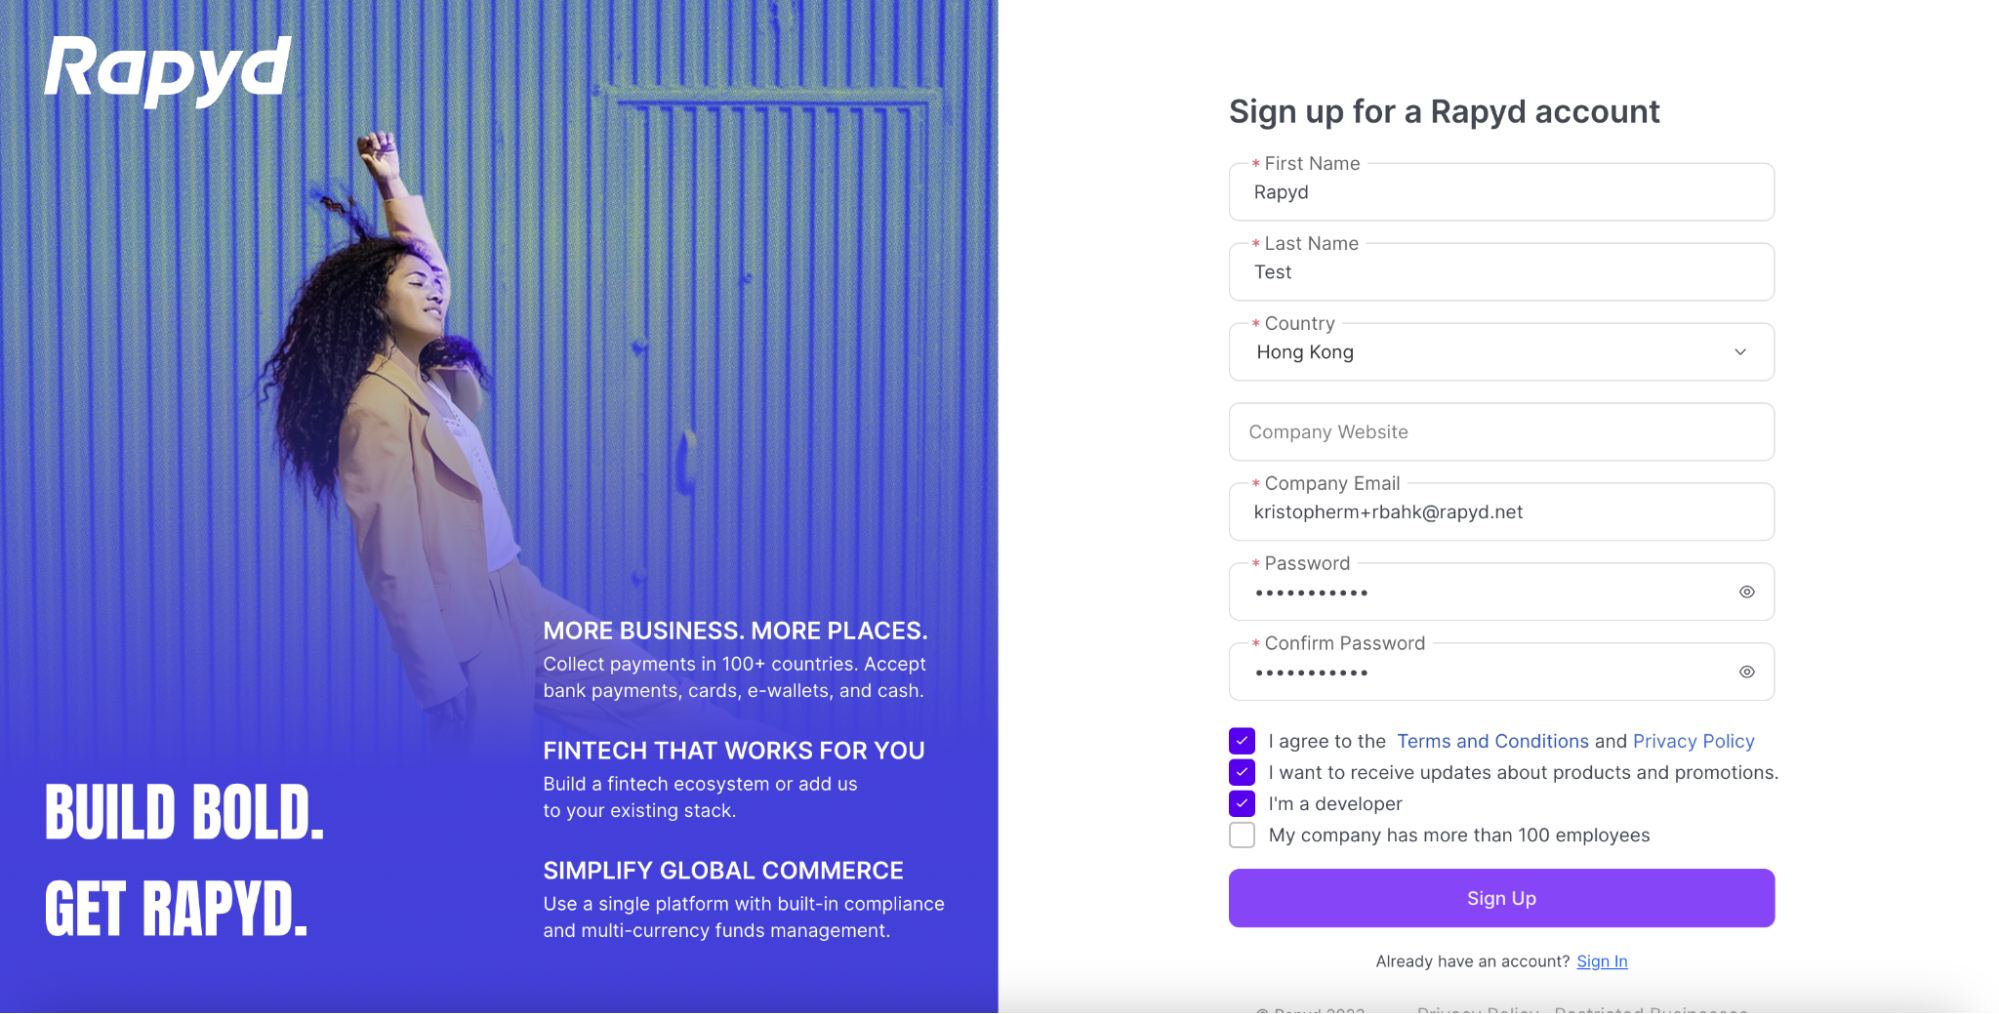Reveal the Confirm Password entry

tap(1746, 672)
